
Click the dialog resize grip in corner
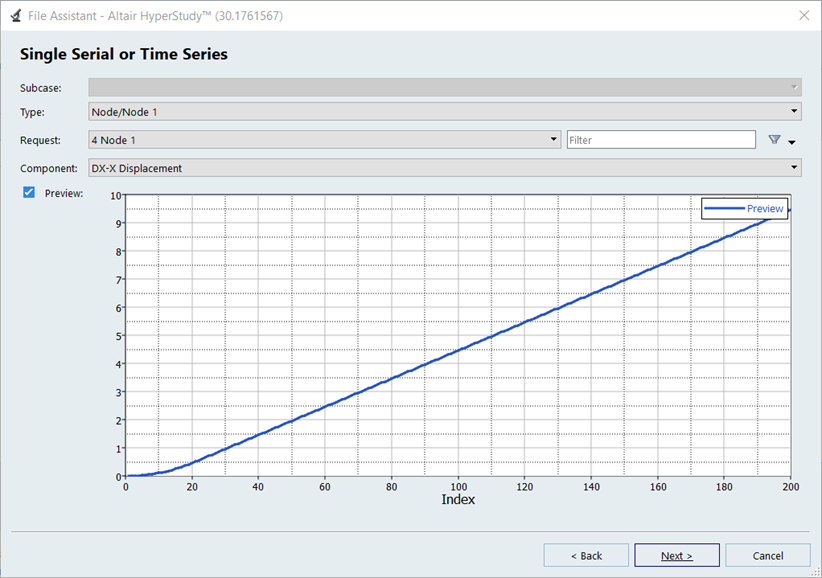816,572
